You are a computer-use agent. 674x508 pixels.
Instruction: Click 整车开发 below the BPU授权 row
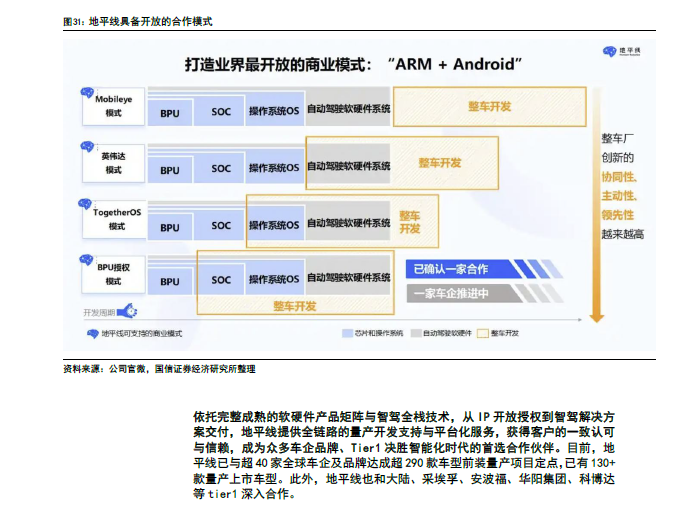[295, 306]
